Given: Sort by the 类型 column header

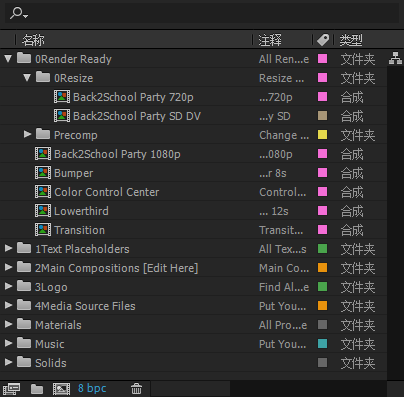Looking at the screenshot, I should (351, 40).
